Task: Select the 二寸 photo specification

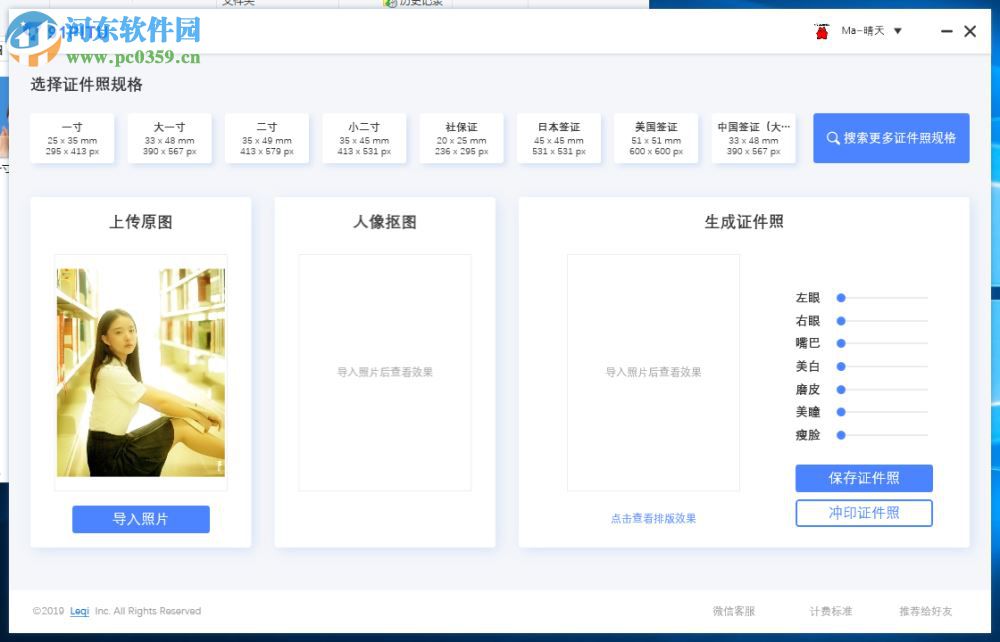Action: (267, 138)
